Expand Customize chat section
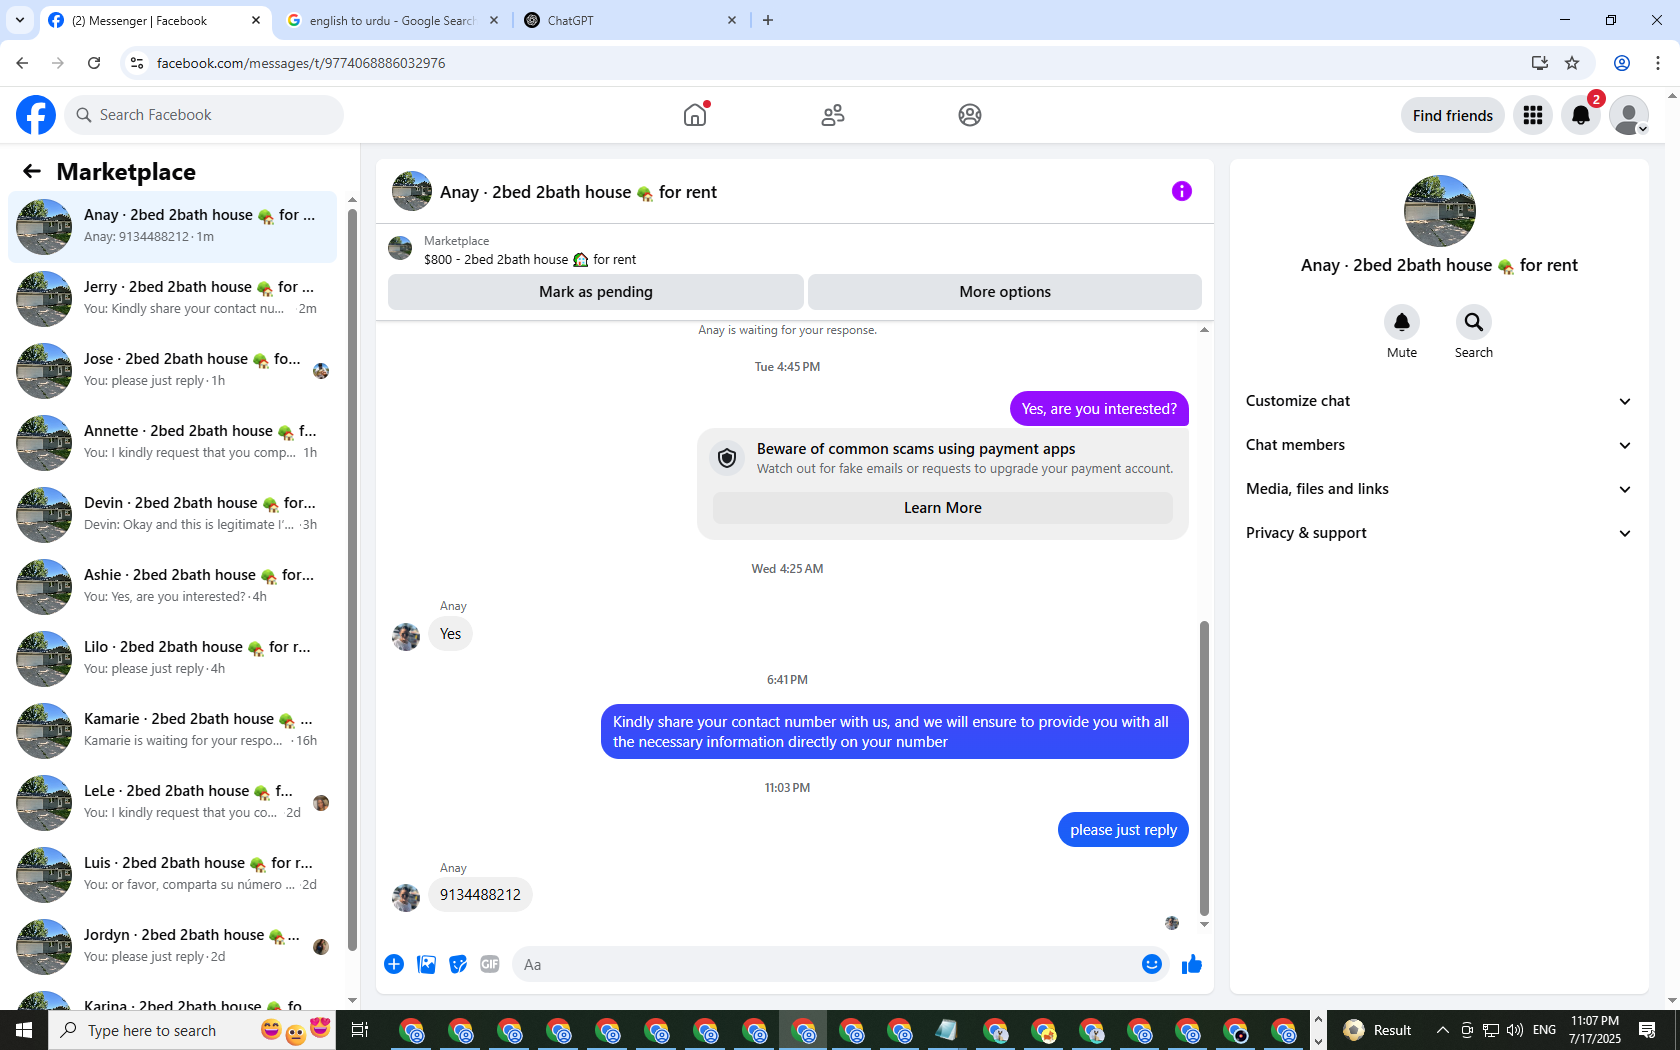Viewport: 1680px width, 1050px height. (1439, 401)
